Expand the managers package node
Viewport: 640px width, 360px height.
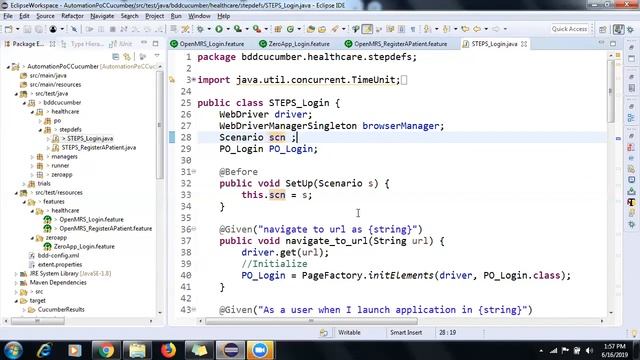(x=32, y=157)
